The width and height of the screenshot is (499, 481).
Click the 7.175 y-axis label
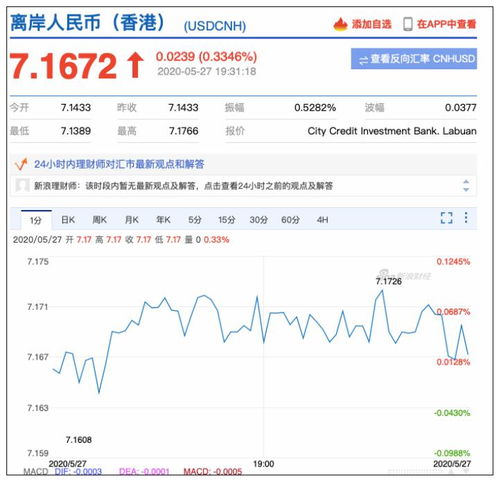click(x=38, y=261)
